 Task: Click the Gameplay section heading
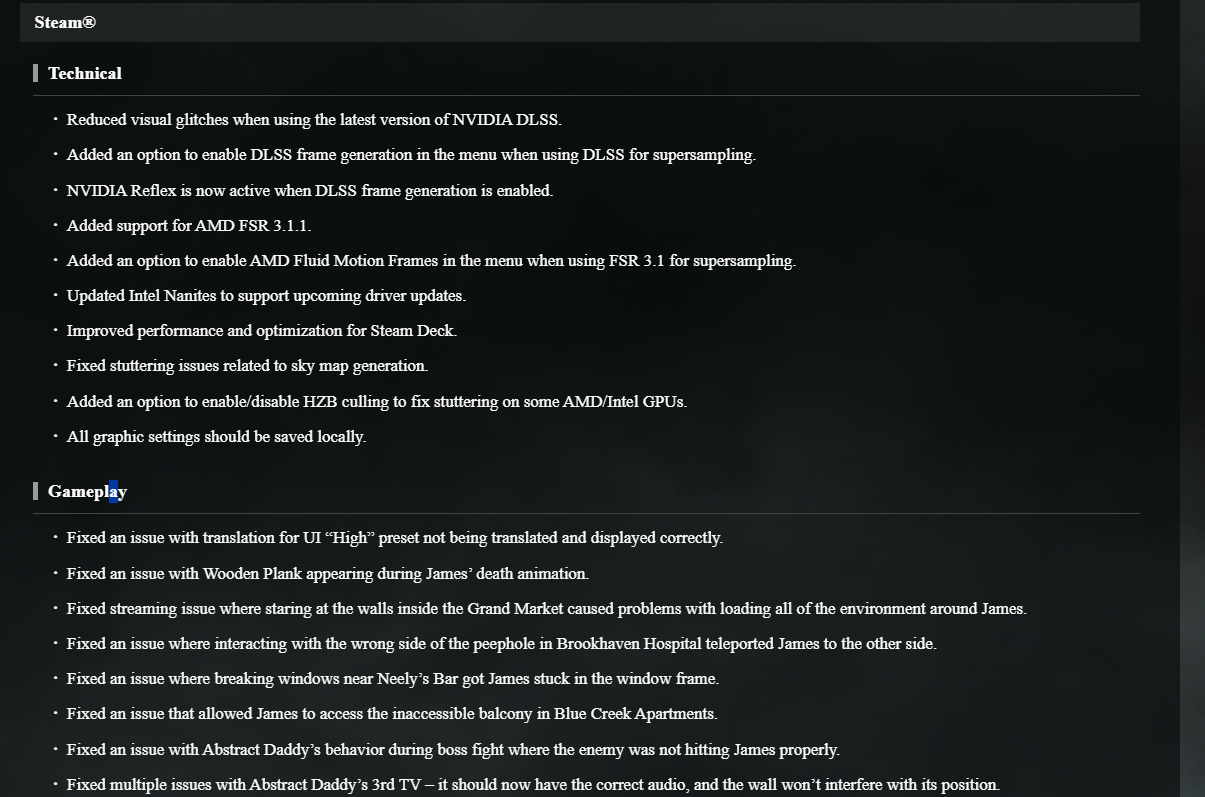coord(87,491)
